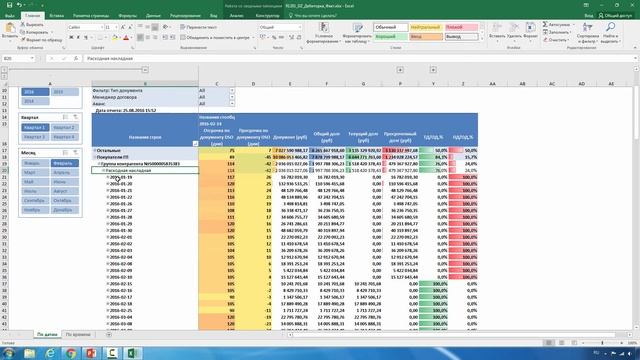Apply the Хороший cell style
This screenshot has height=360, width=640.
pyautogui.click(x=391, y=37)
